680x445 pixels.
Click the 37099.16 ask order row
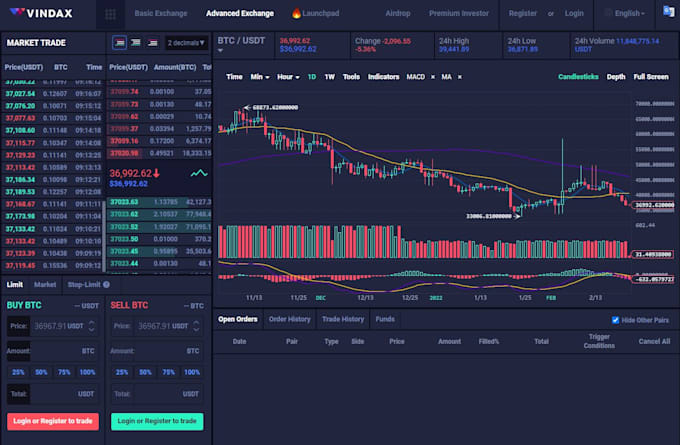click(159, 141)
